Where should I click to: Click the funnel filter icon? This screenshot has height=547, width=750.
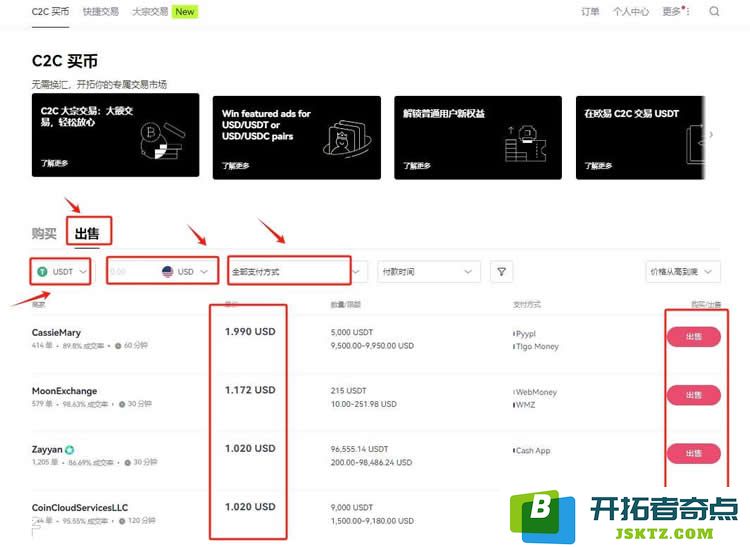(x=501, y=272)
